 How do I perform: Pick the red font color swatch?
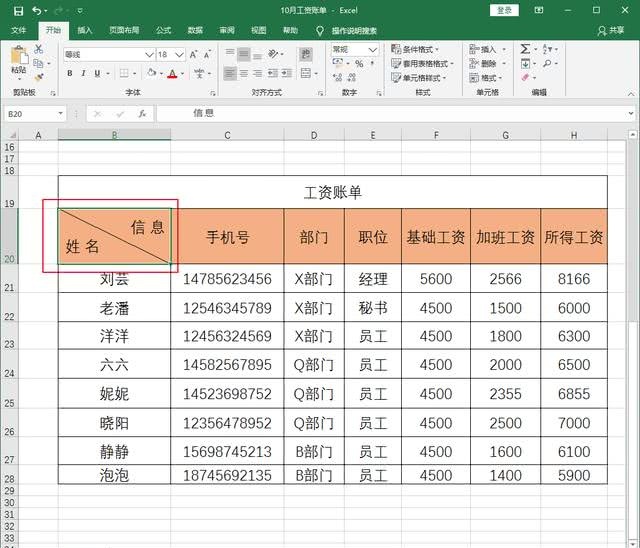click(172, 74)
